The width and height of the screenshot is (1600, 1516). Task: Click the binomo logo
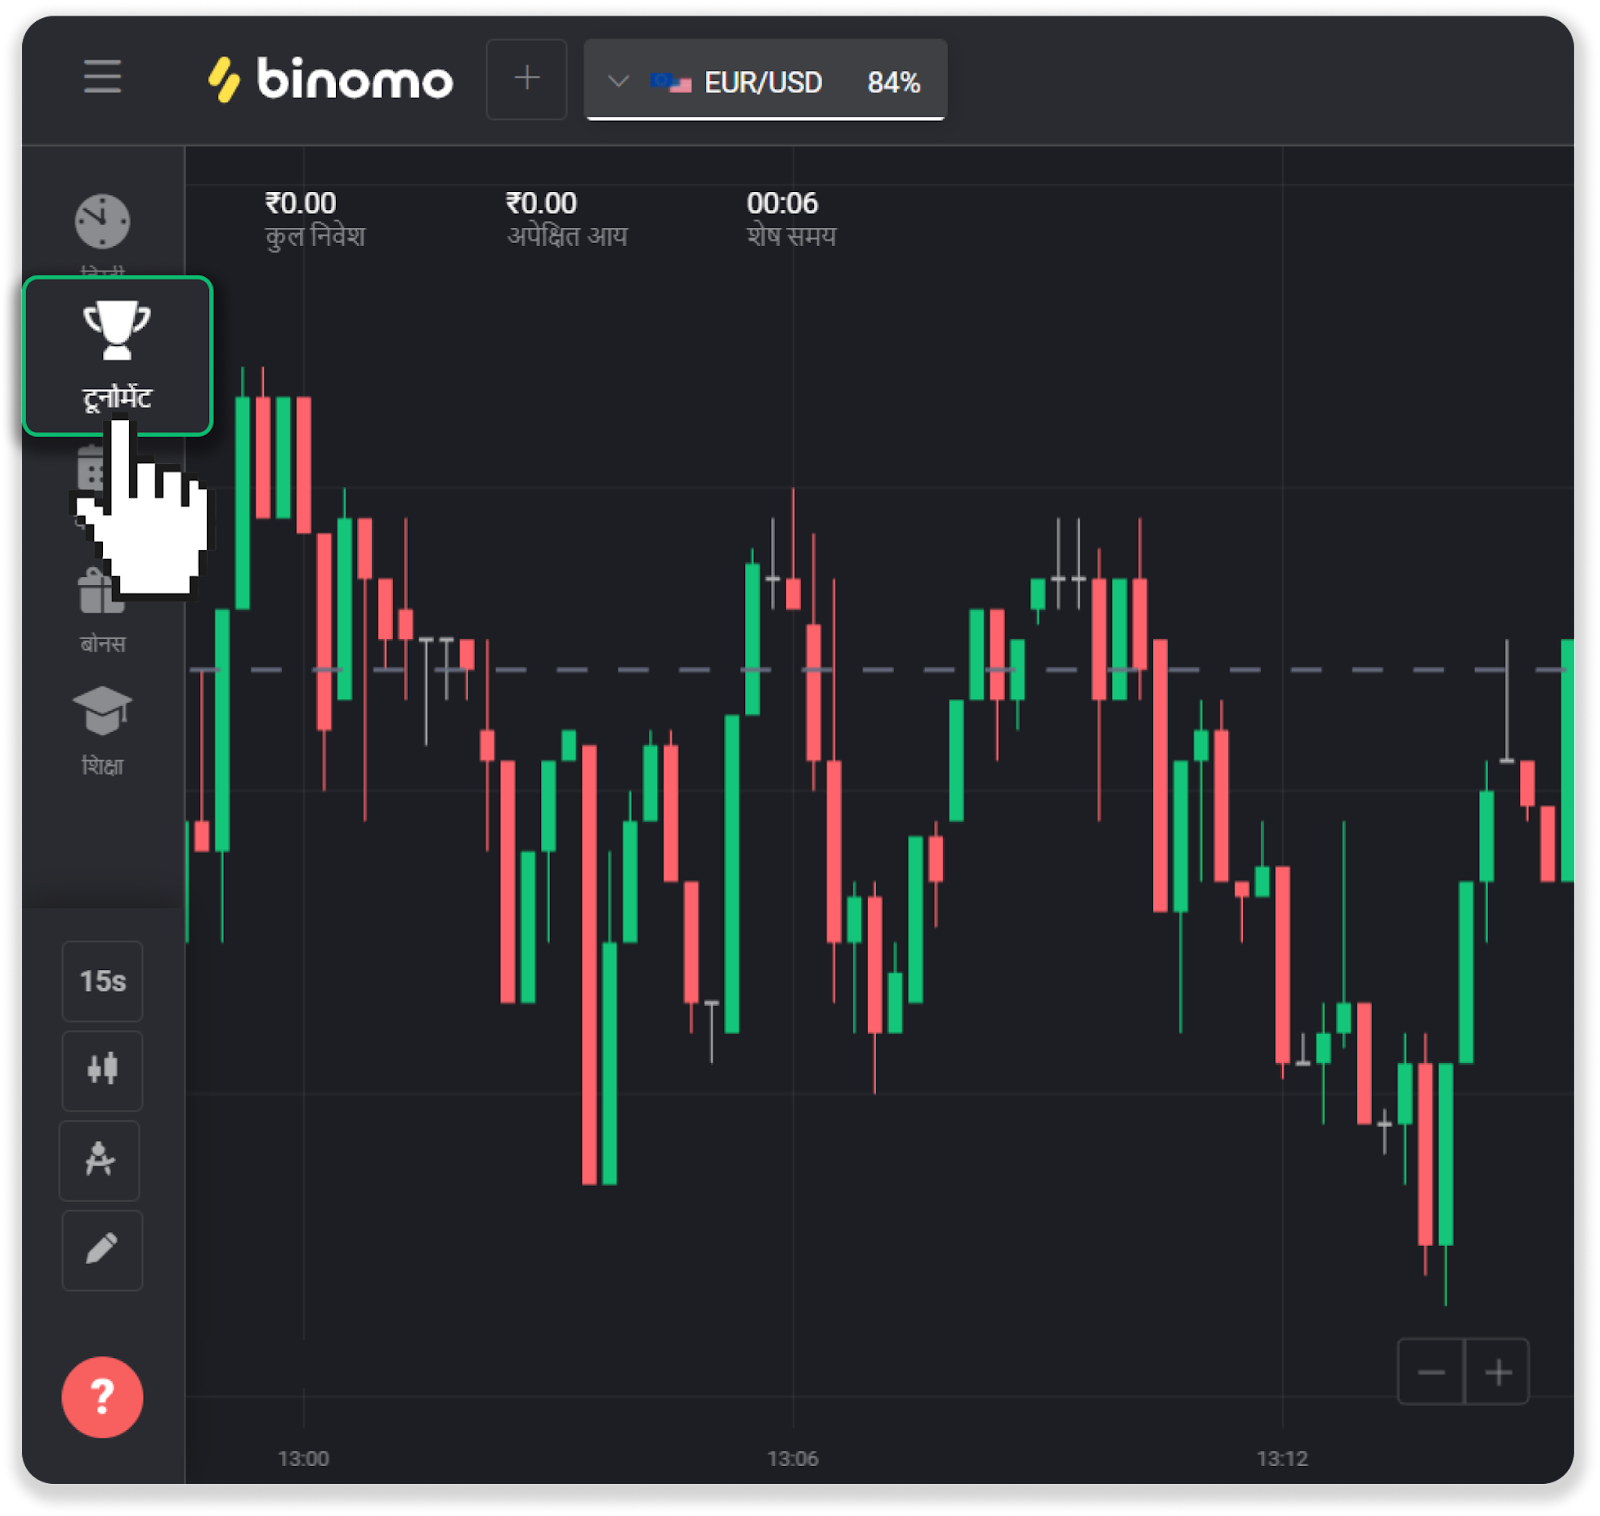(331, 79)
